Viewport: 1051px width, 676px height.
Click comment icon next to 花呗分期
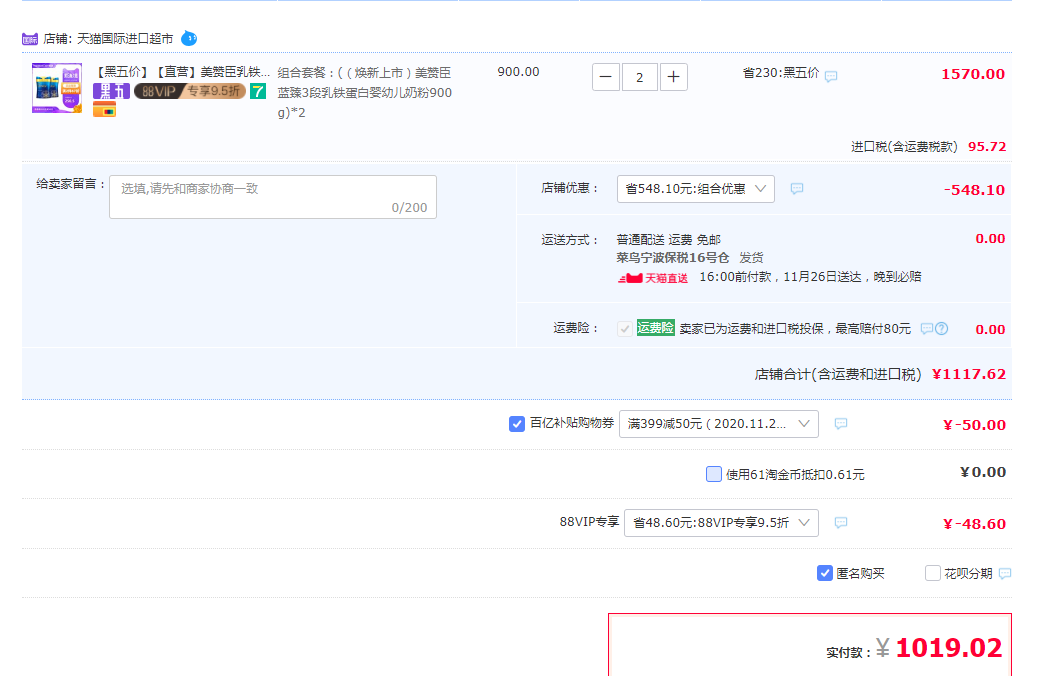click(1005, 573)
